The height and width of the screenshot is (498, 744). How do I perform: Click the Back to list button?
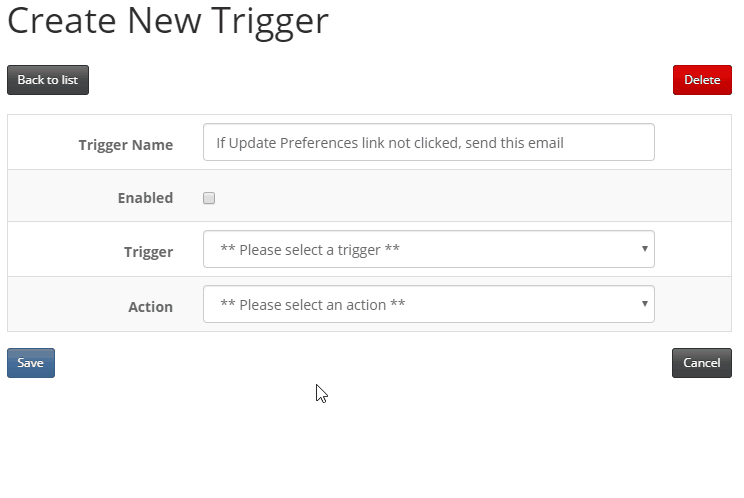(48, 80)
